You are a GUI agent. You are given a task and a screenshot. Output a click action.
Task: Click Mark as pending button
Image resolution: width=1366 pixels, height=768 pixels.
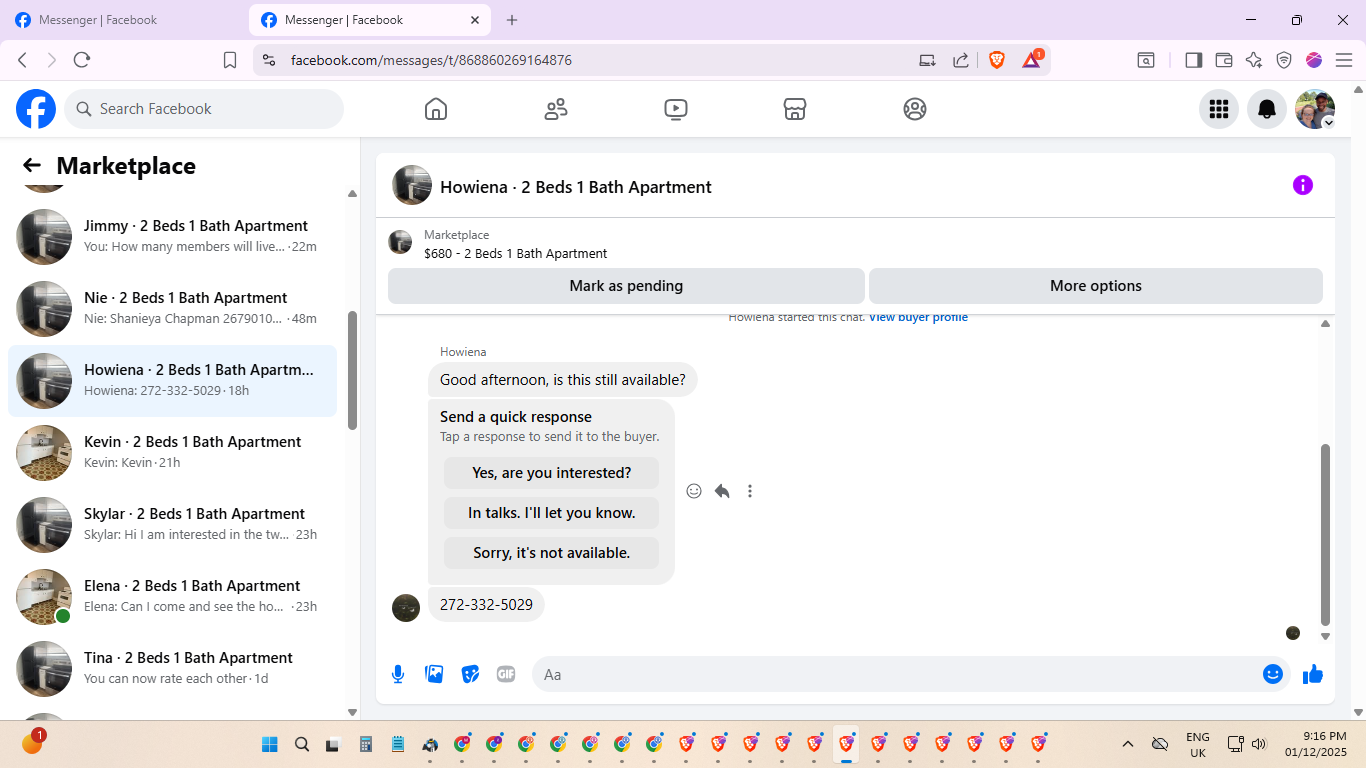click(x=626, y=286)
